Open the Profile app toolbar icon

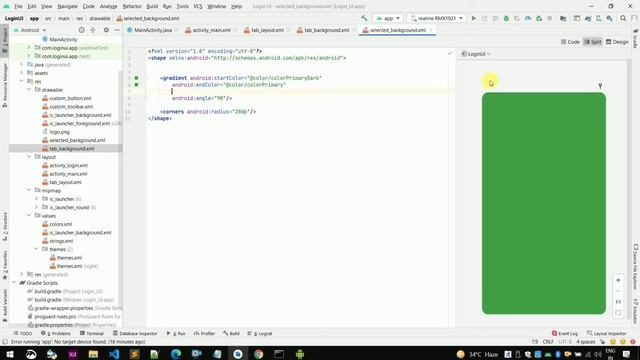tap(528, 18)
